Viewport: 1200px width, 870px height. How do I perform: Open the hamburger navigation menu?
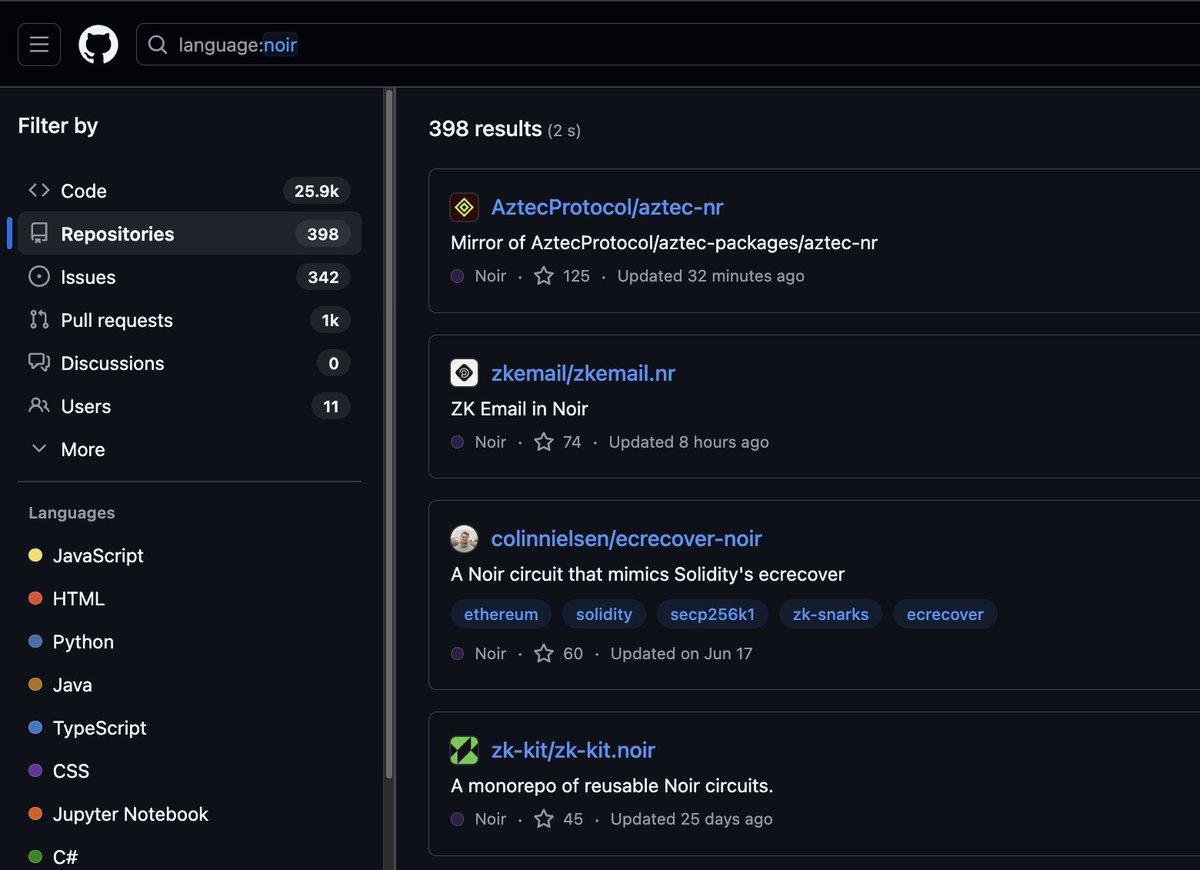(x=39, y=45)
